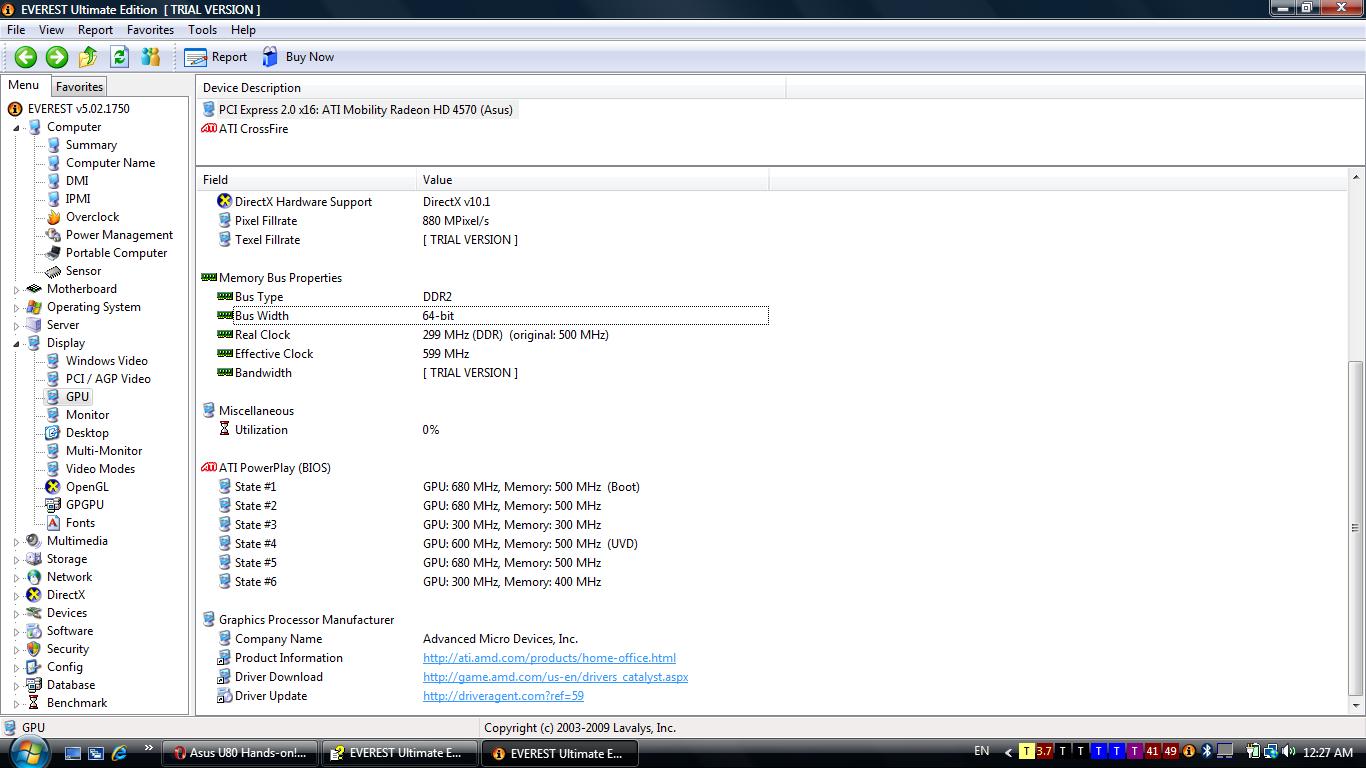1366x768 pixels.
Task: Open the Sensor page in the tree
Action: pyautogui.click(x=83, y=271)
